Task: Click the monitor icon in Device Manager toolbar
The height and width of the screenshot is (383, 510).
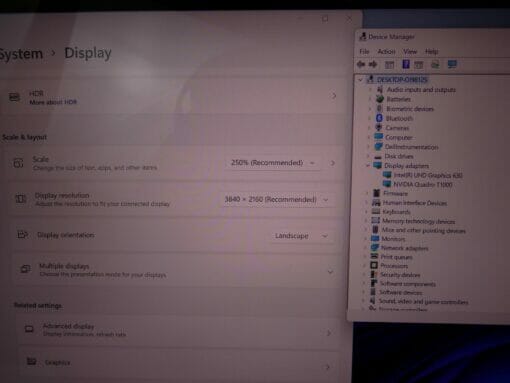Action: (x=452, y=64)
